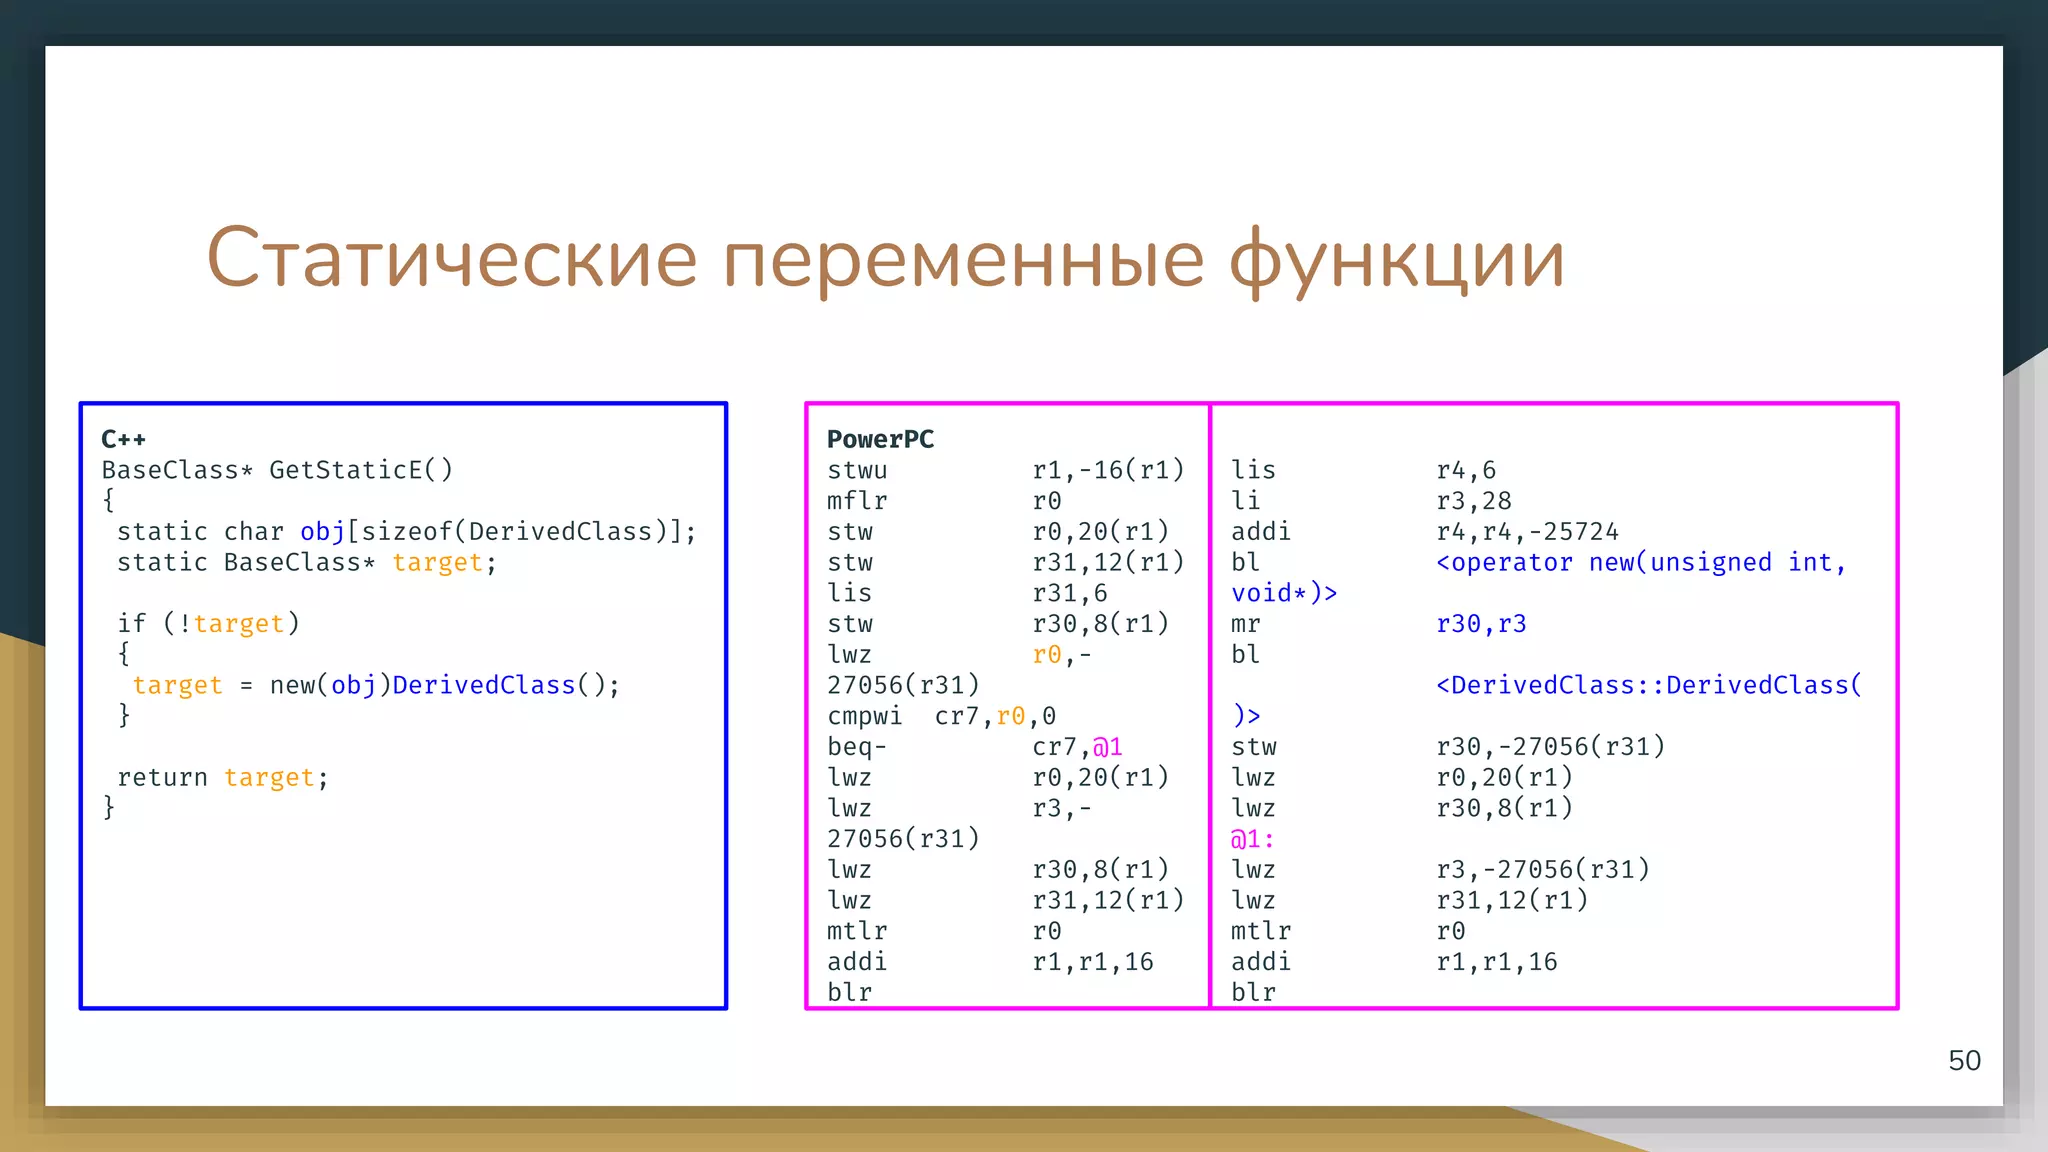Click the 'cmpwi cr7,r0,0' instruction
The image size is (2048, 1152).
tap(941, 716)
